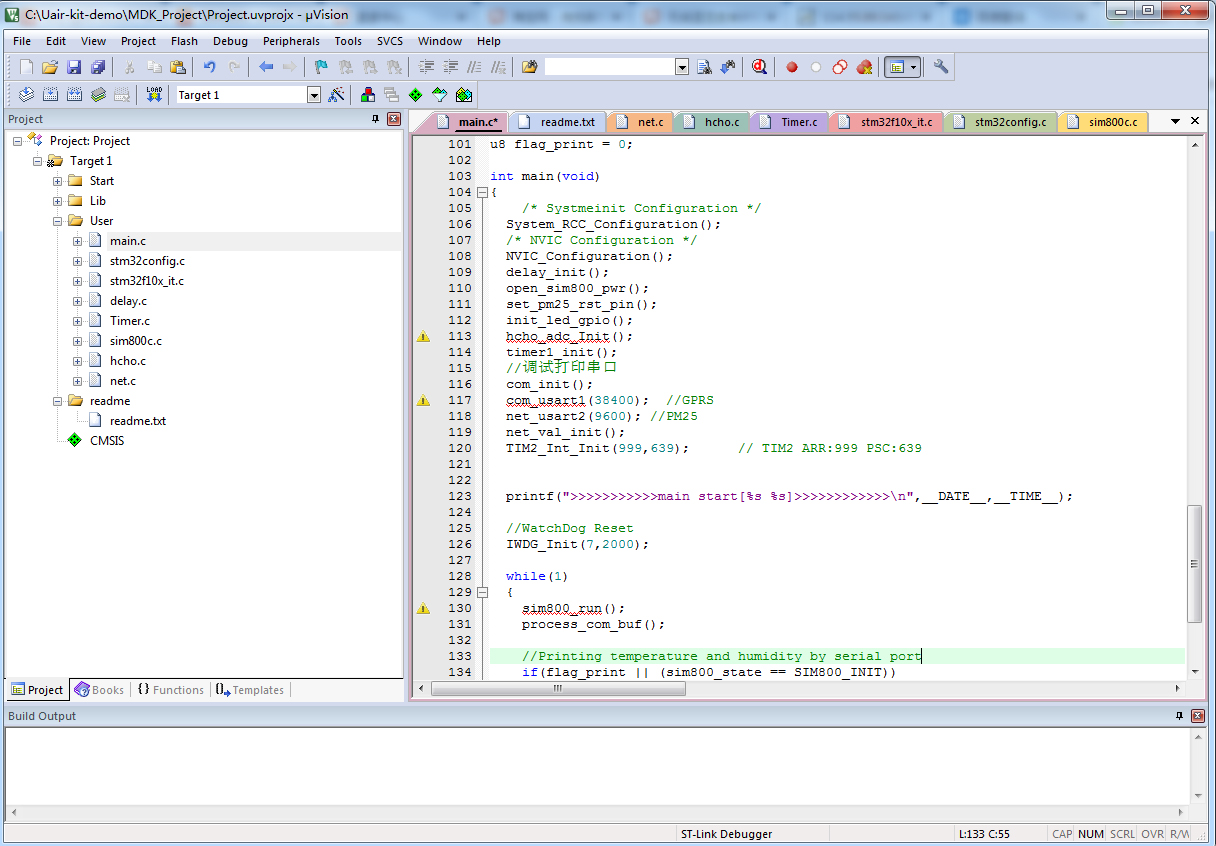Click the Download to flash LOAD icon
The height and width of the screenshot is (846, 1216).
point(153,95)
